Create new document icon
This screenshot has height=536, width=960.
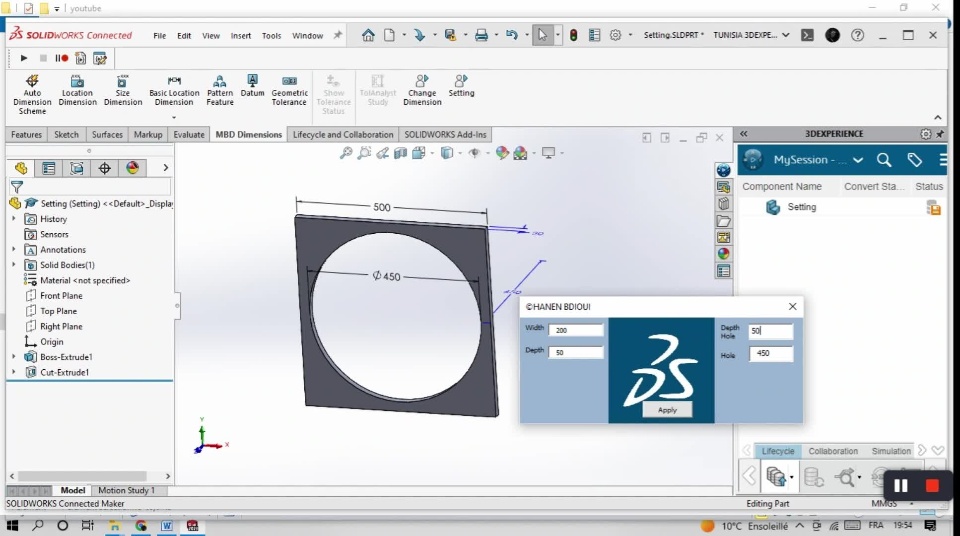[x=389, y=36]
